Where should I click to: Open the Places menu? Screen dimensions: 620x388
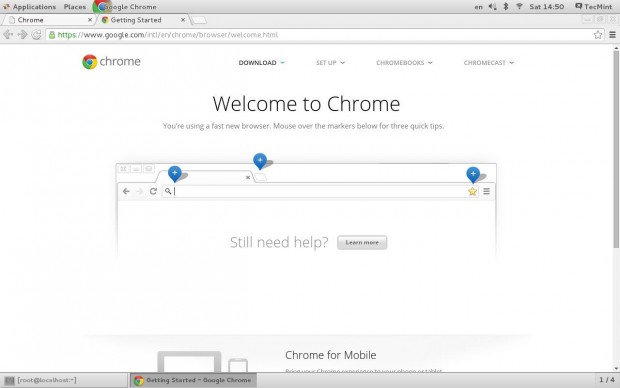tap(75, 7)
